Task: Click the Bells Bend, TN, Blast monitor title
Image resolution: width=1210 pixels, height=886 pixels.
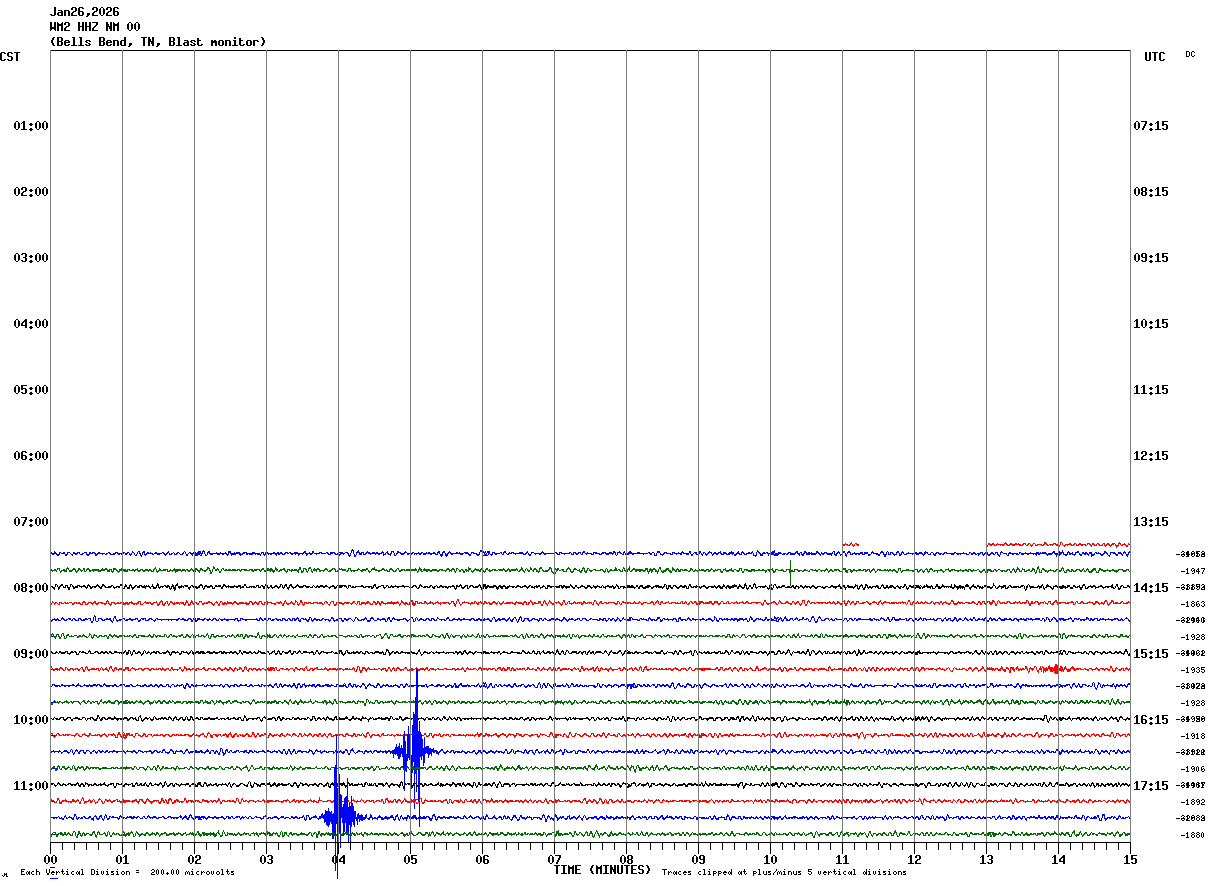Action: click(158, 42)
